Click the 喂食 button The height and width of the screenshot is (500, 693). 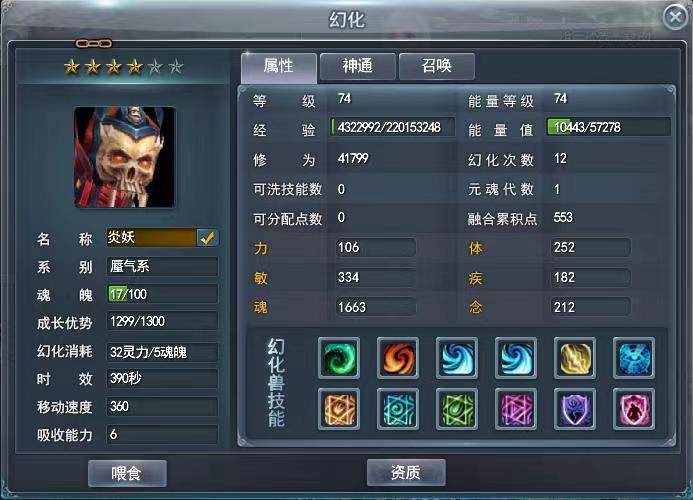click(127, 473)
